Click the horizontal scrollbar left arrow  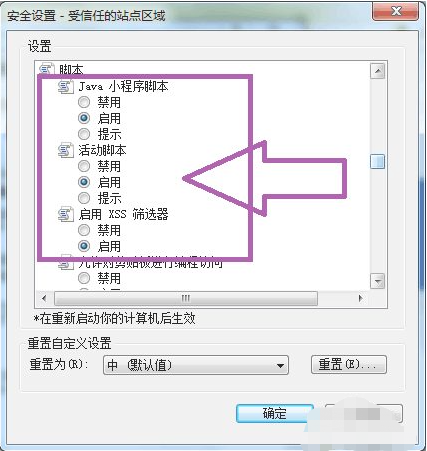44,298
